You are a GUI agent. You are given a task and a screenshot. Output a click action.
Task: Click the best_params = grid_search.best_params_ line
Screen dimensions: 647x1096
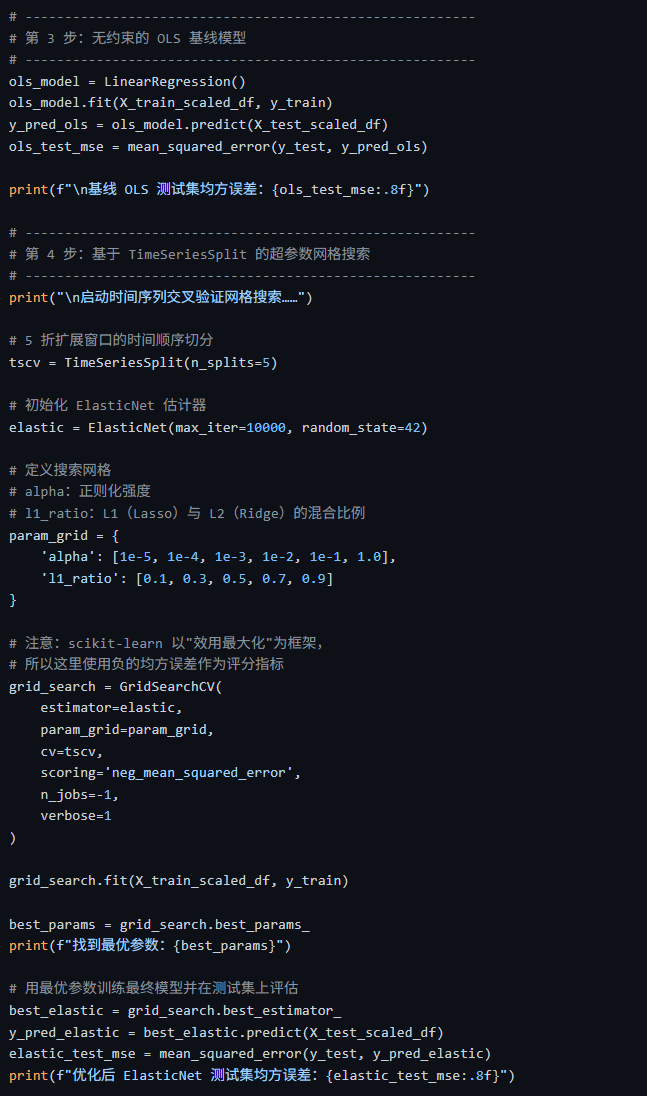pos(159,924)
